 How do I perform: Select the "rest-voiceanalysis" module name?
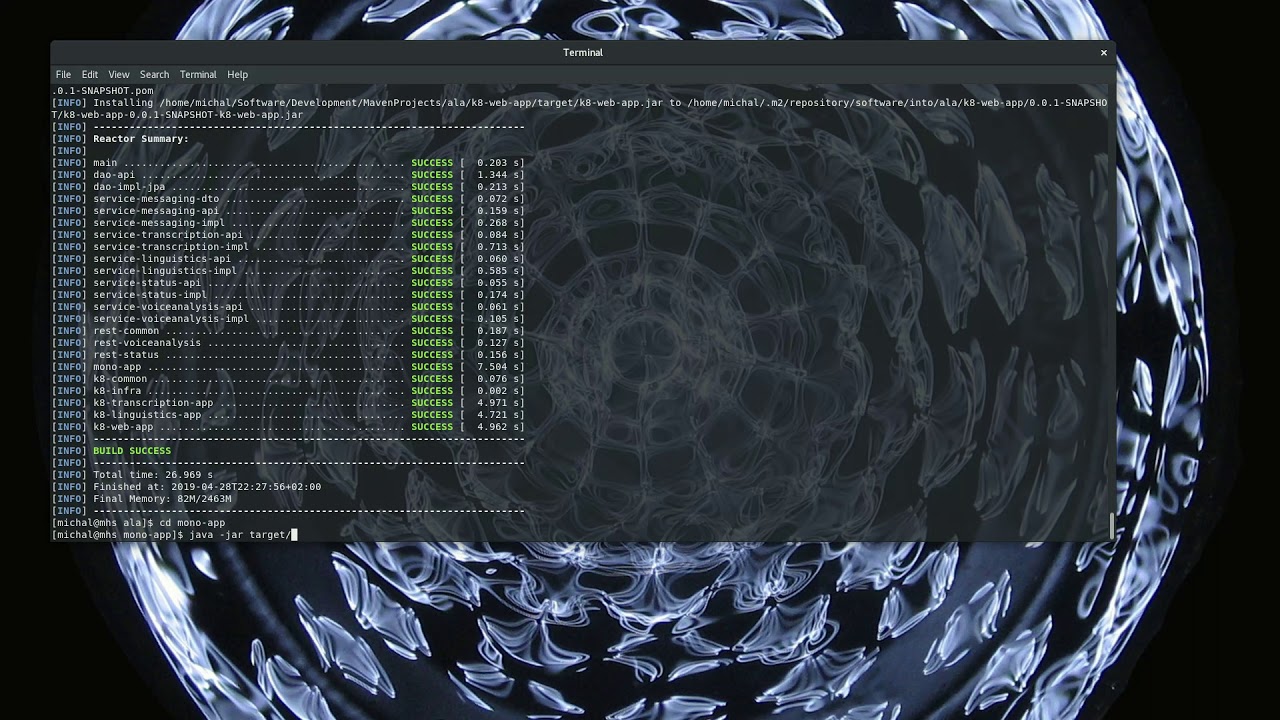point(147,343)
